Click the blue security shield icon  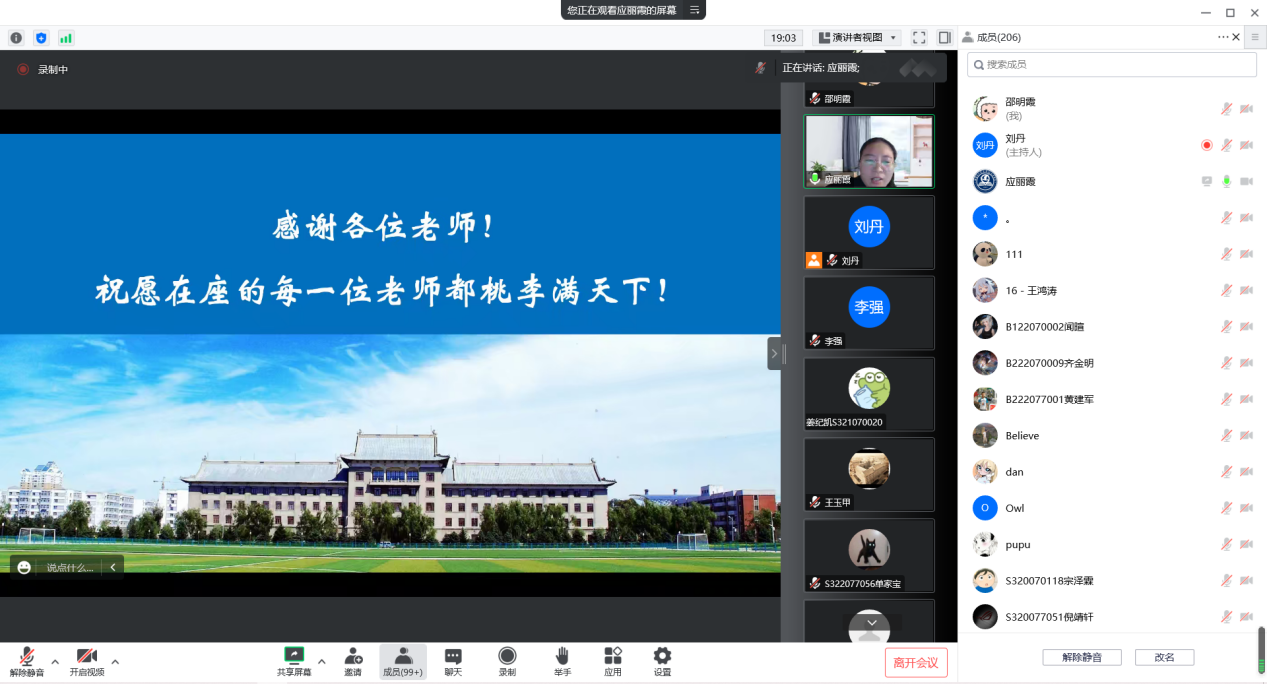(x=41, y=38)
